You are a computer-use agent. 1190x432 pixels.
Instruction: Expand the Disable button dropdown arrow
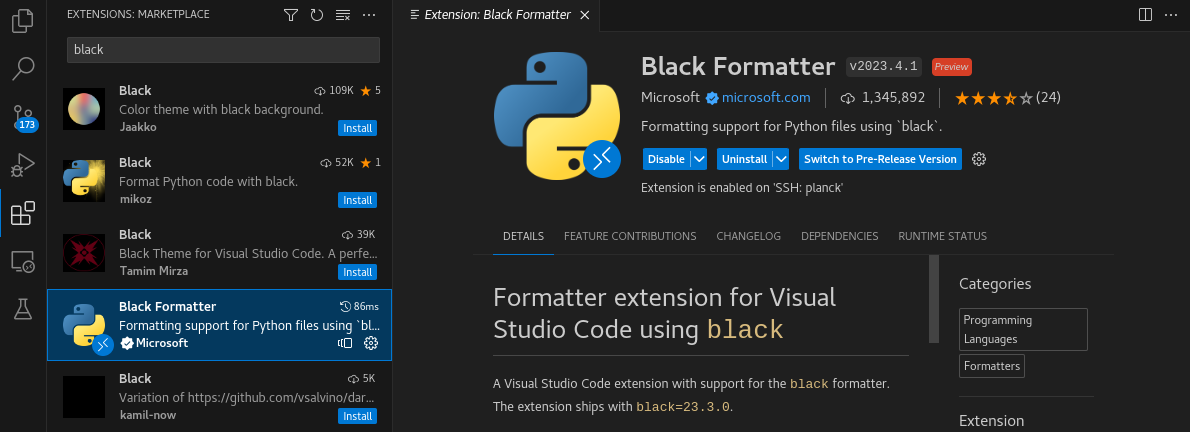pyautogui.click(x=699, y=159)
